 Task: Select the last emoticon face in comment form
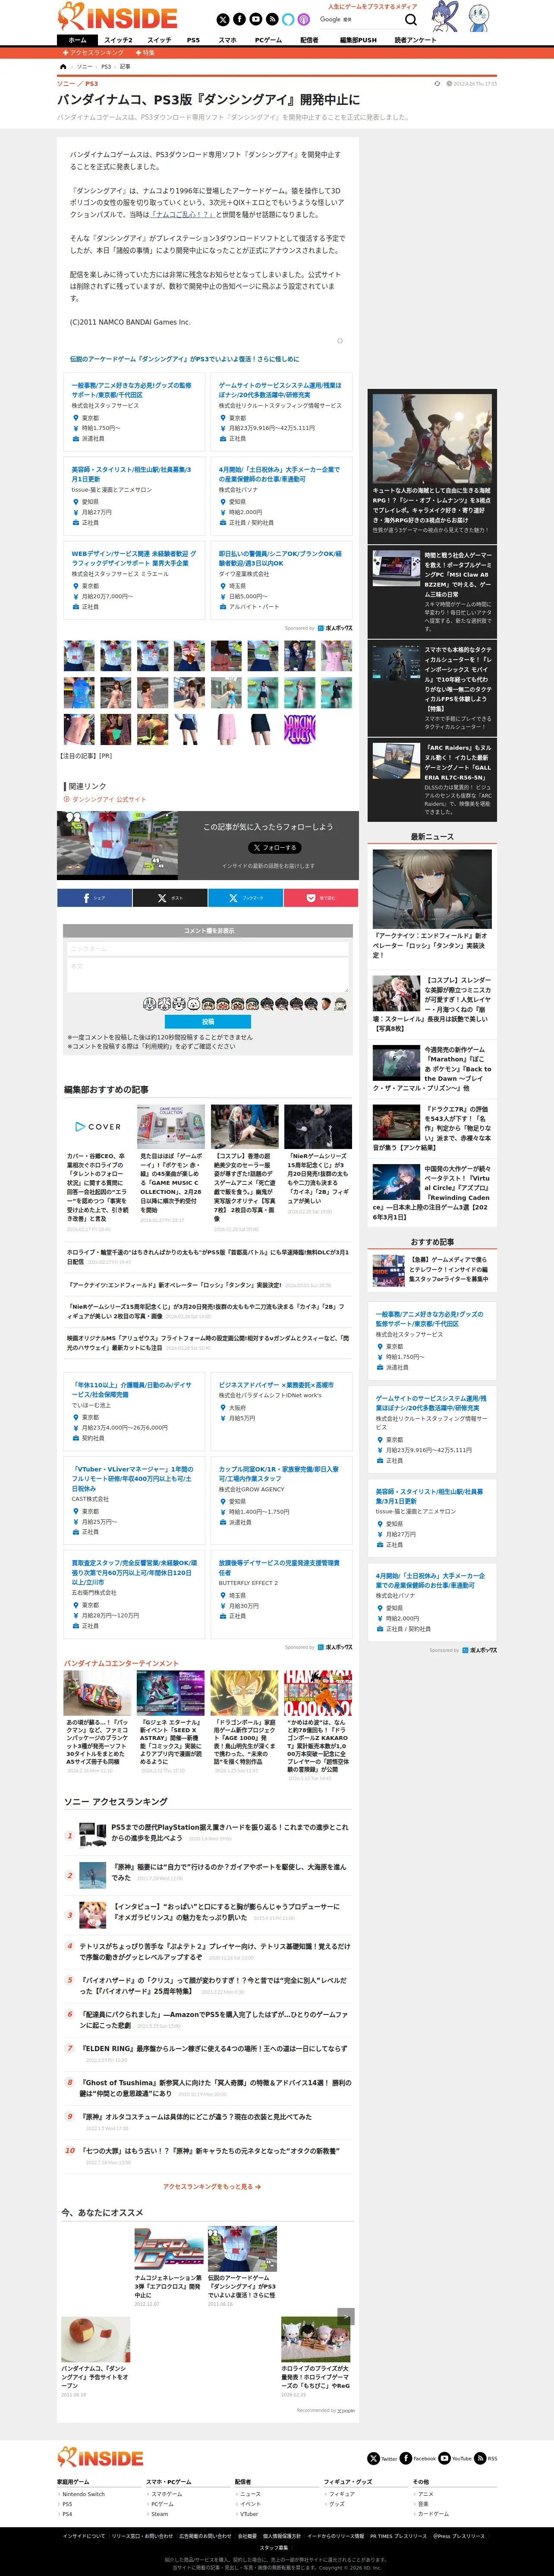coord(341,1003)
